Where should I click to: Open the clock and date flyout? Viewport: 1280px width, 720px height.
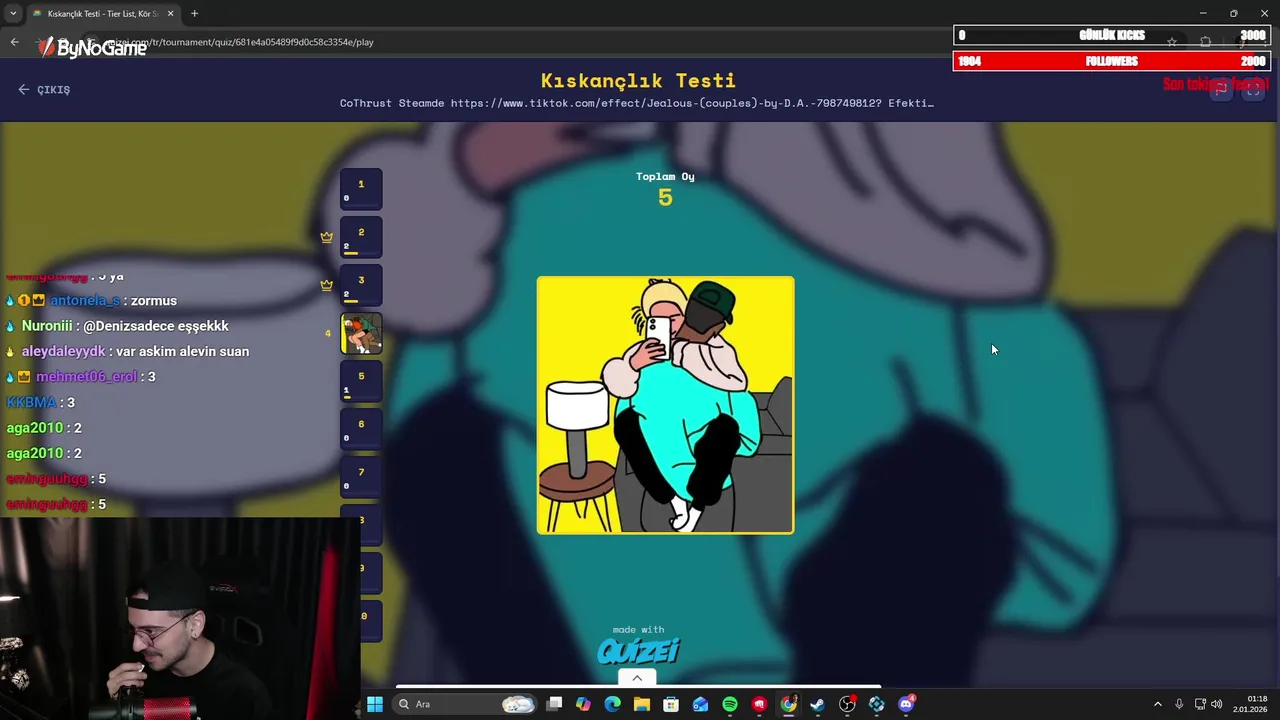coord(1249,704)
